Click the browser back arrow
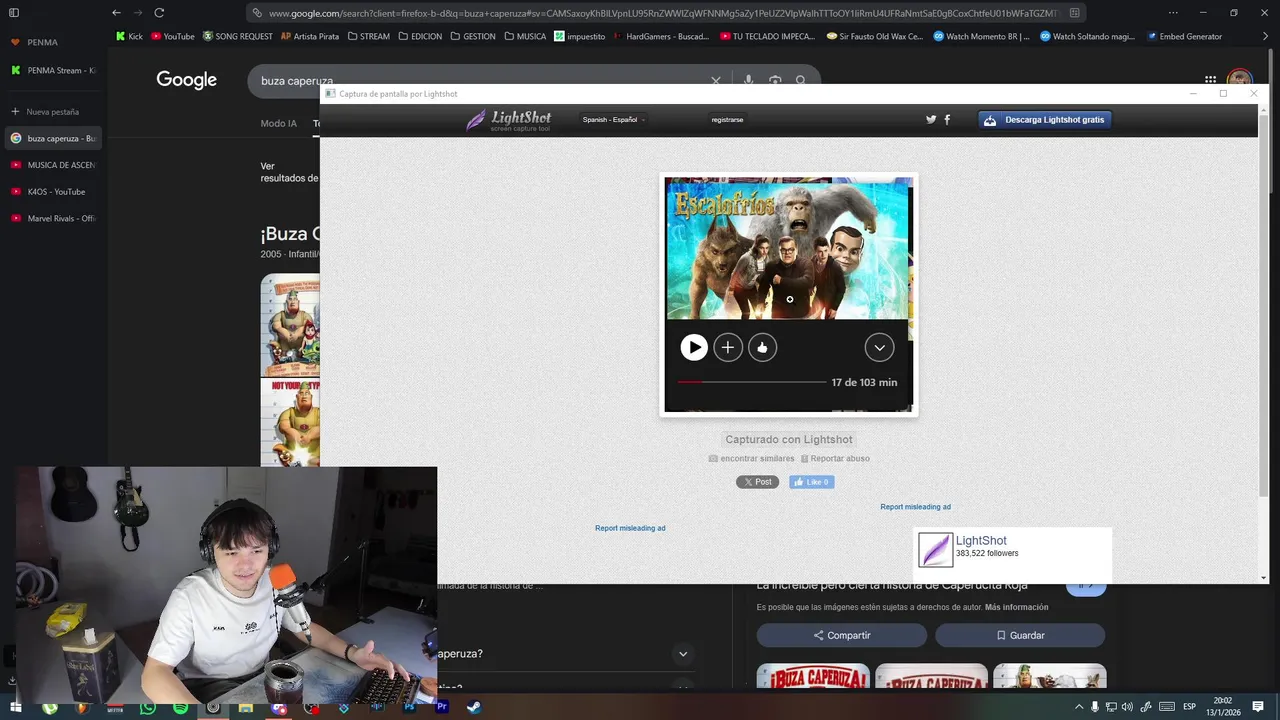 click(116, 13)
